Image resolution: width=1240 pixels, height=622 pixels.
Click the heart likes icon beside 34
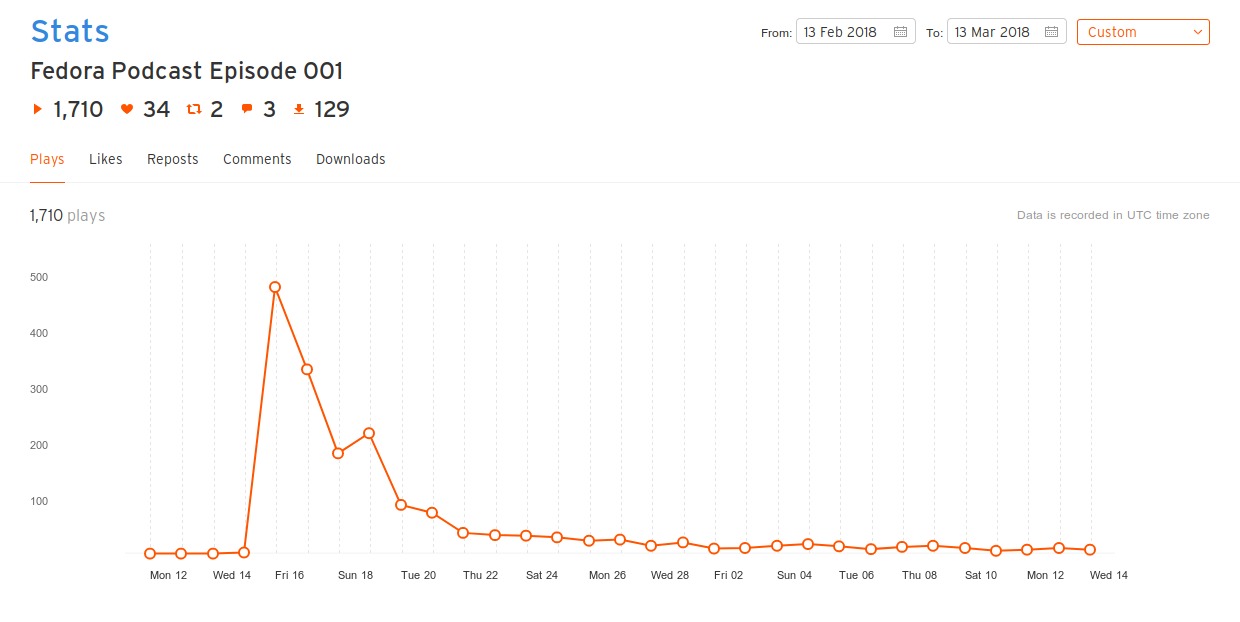click(x=127, y=109)
